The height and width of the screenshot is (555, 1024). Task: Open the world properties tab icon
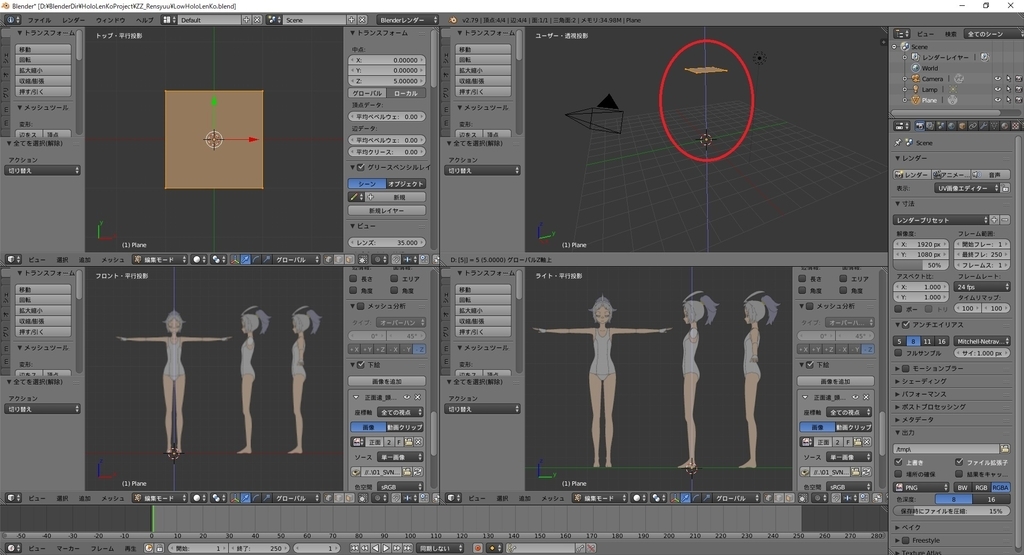pos(952,125)
